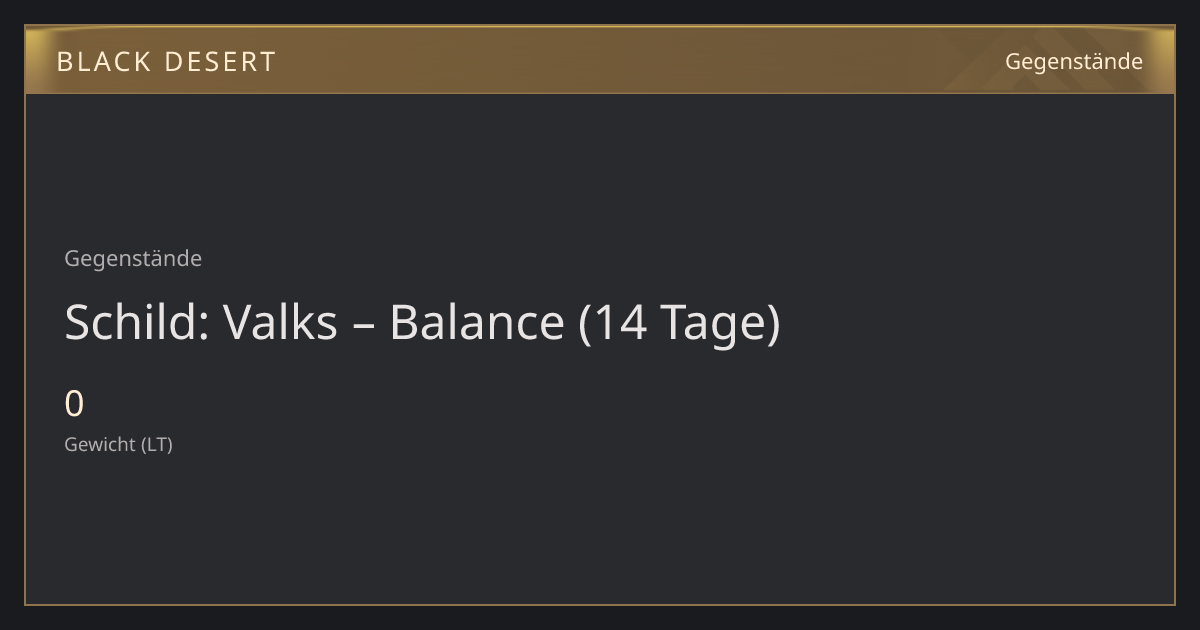Select the weight value 0
Viewport: 1200px width, 630px height.
tap(74, 404)
